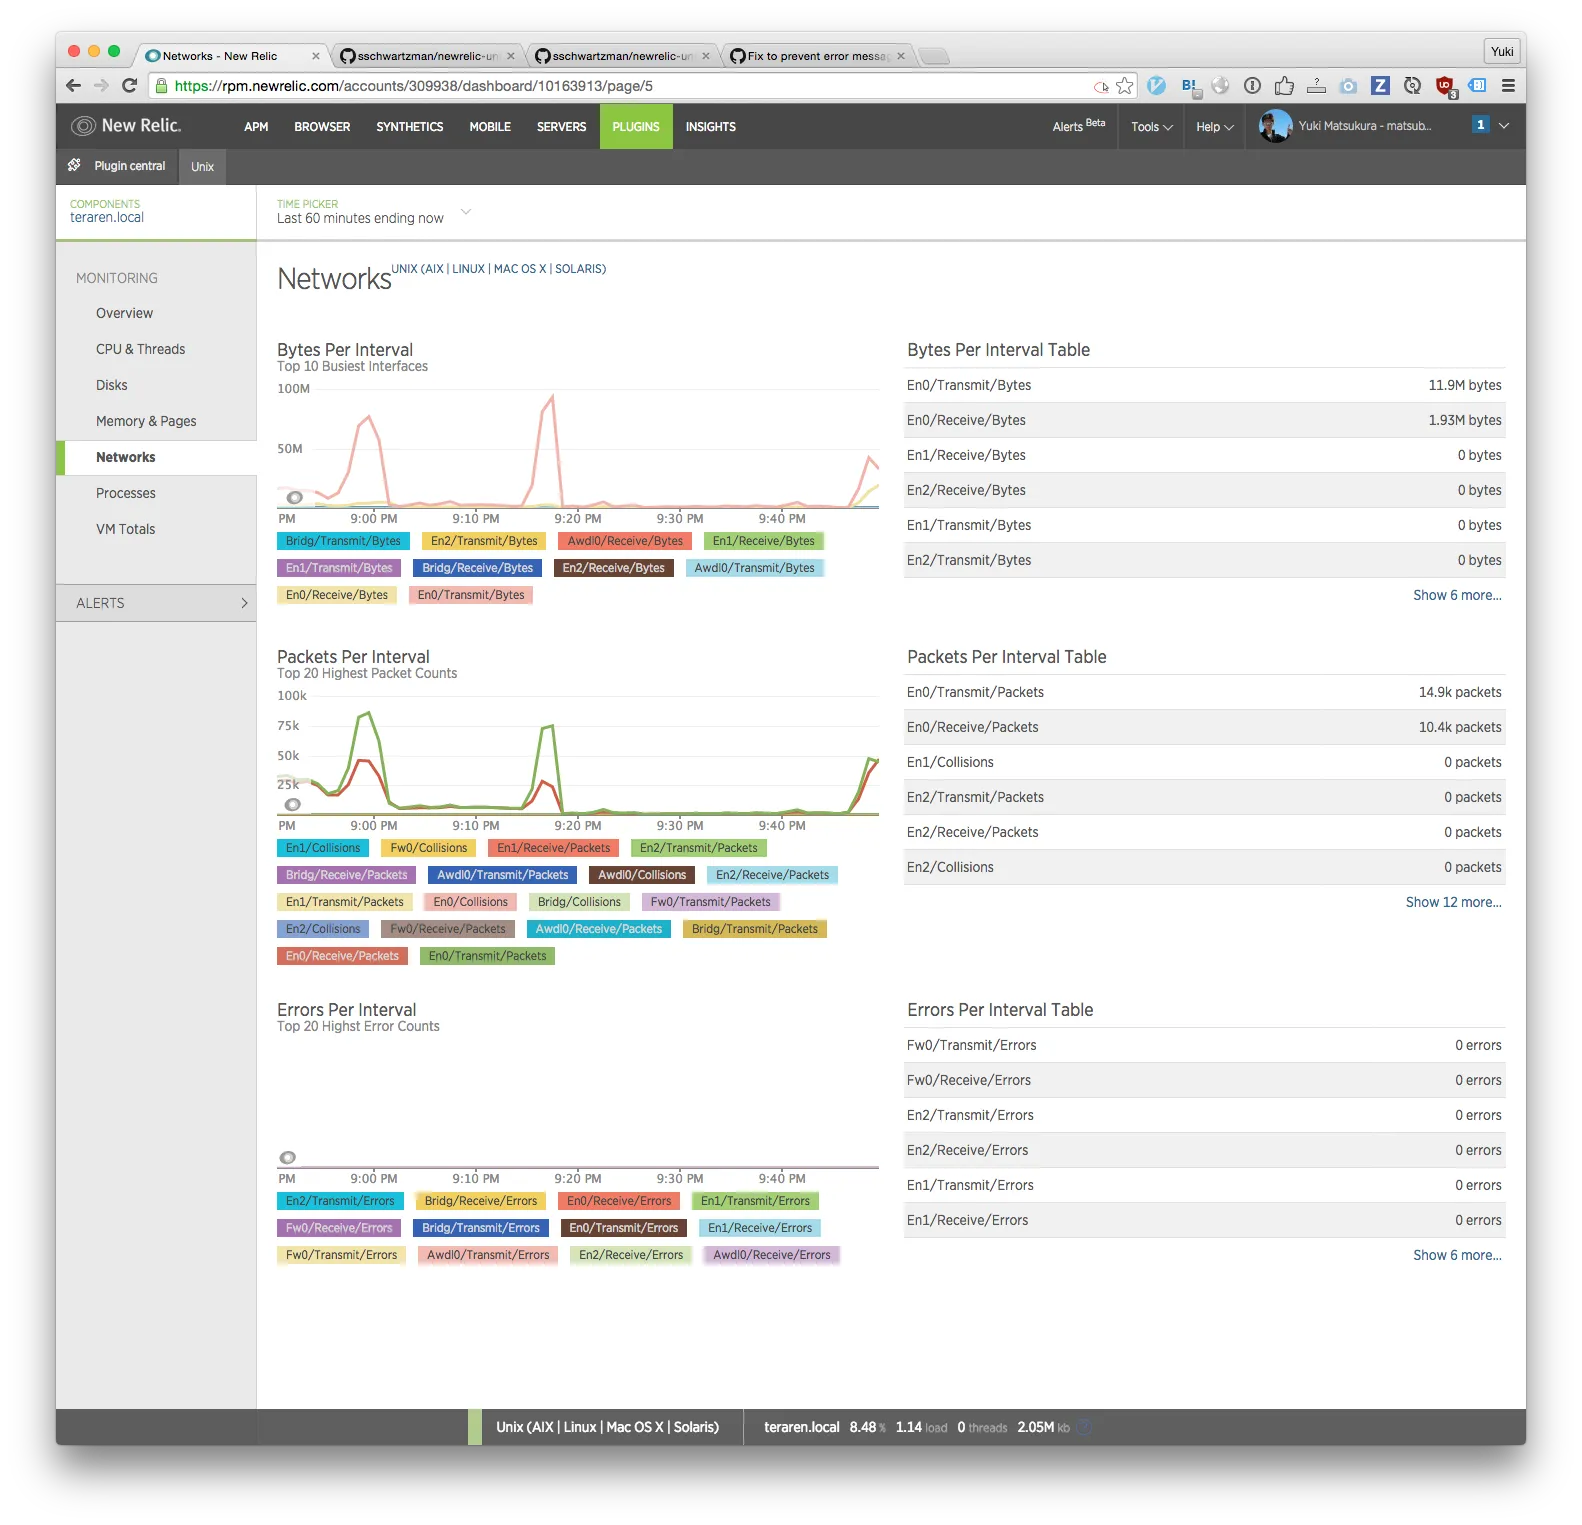The width and height of the screenshot is (1582, 1525).
Task: Open CPU & Threads monitoring page
Action: pos(141,349)
